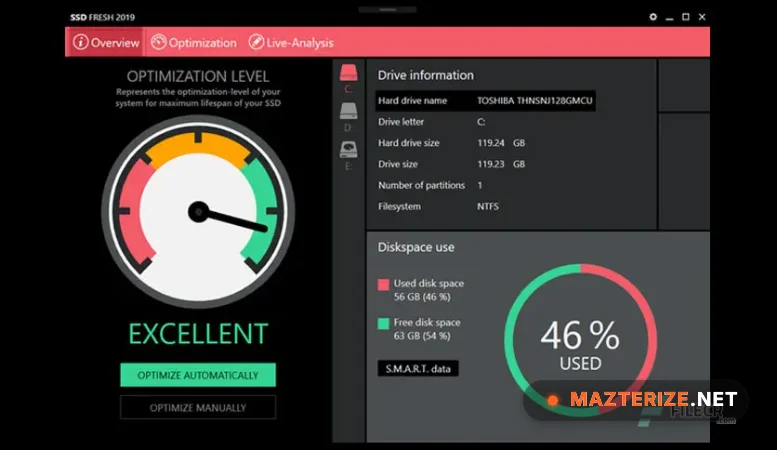Click the Overview info icon
The height and width of the screenshot is (450, 777).
pyautogui.click(x=80, y=42)
